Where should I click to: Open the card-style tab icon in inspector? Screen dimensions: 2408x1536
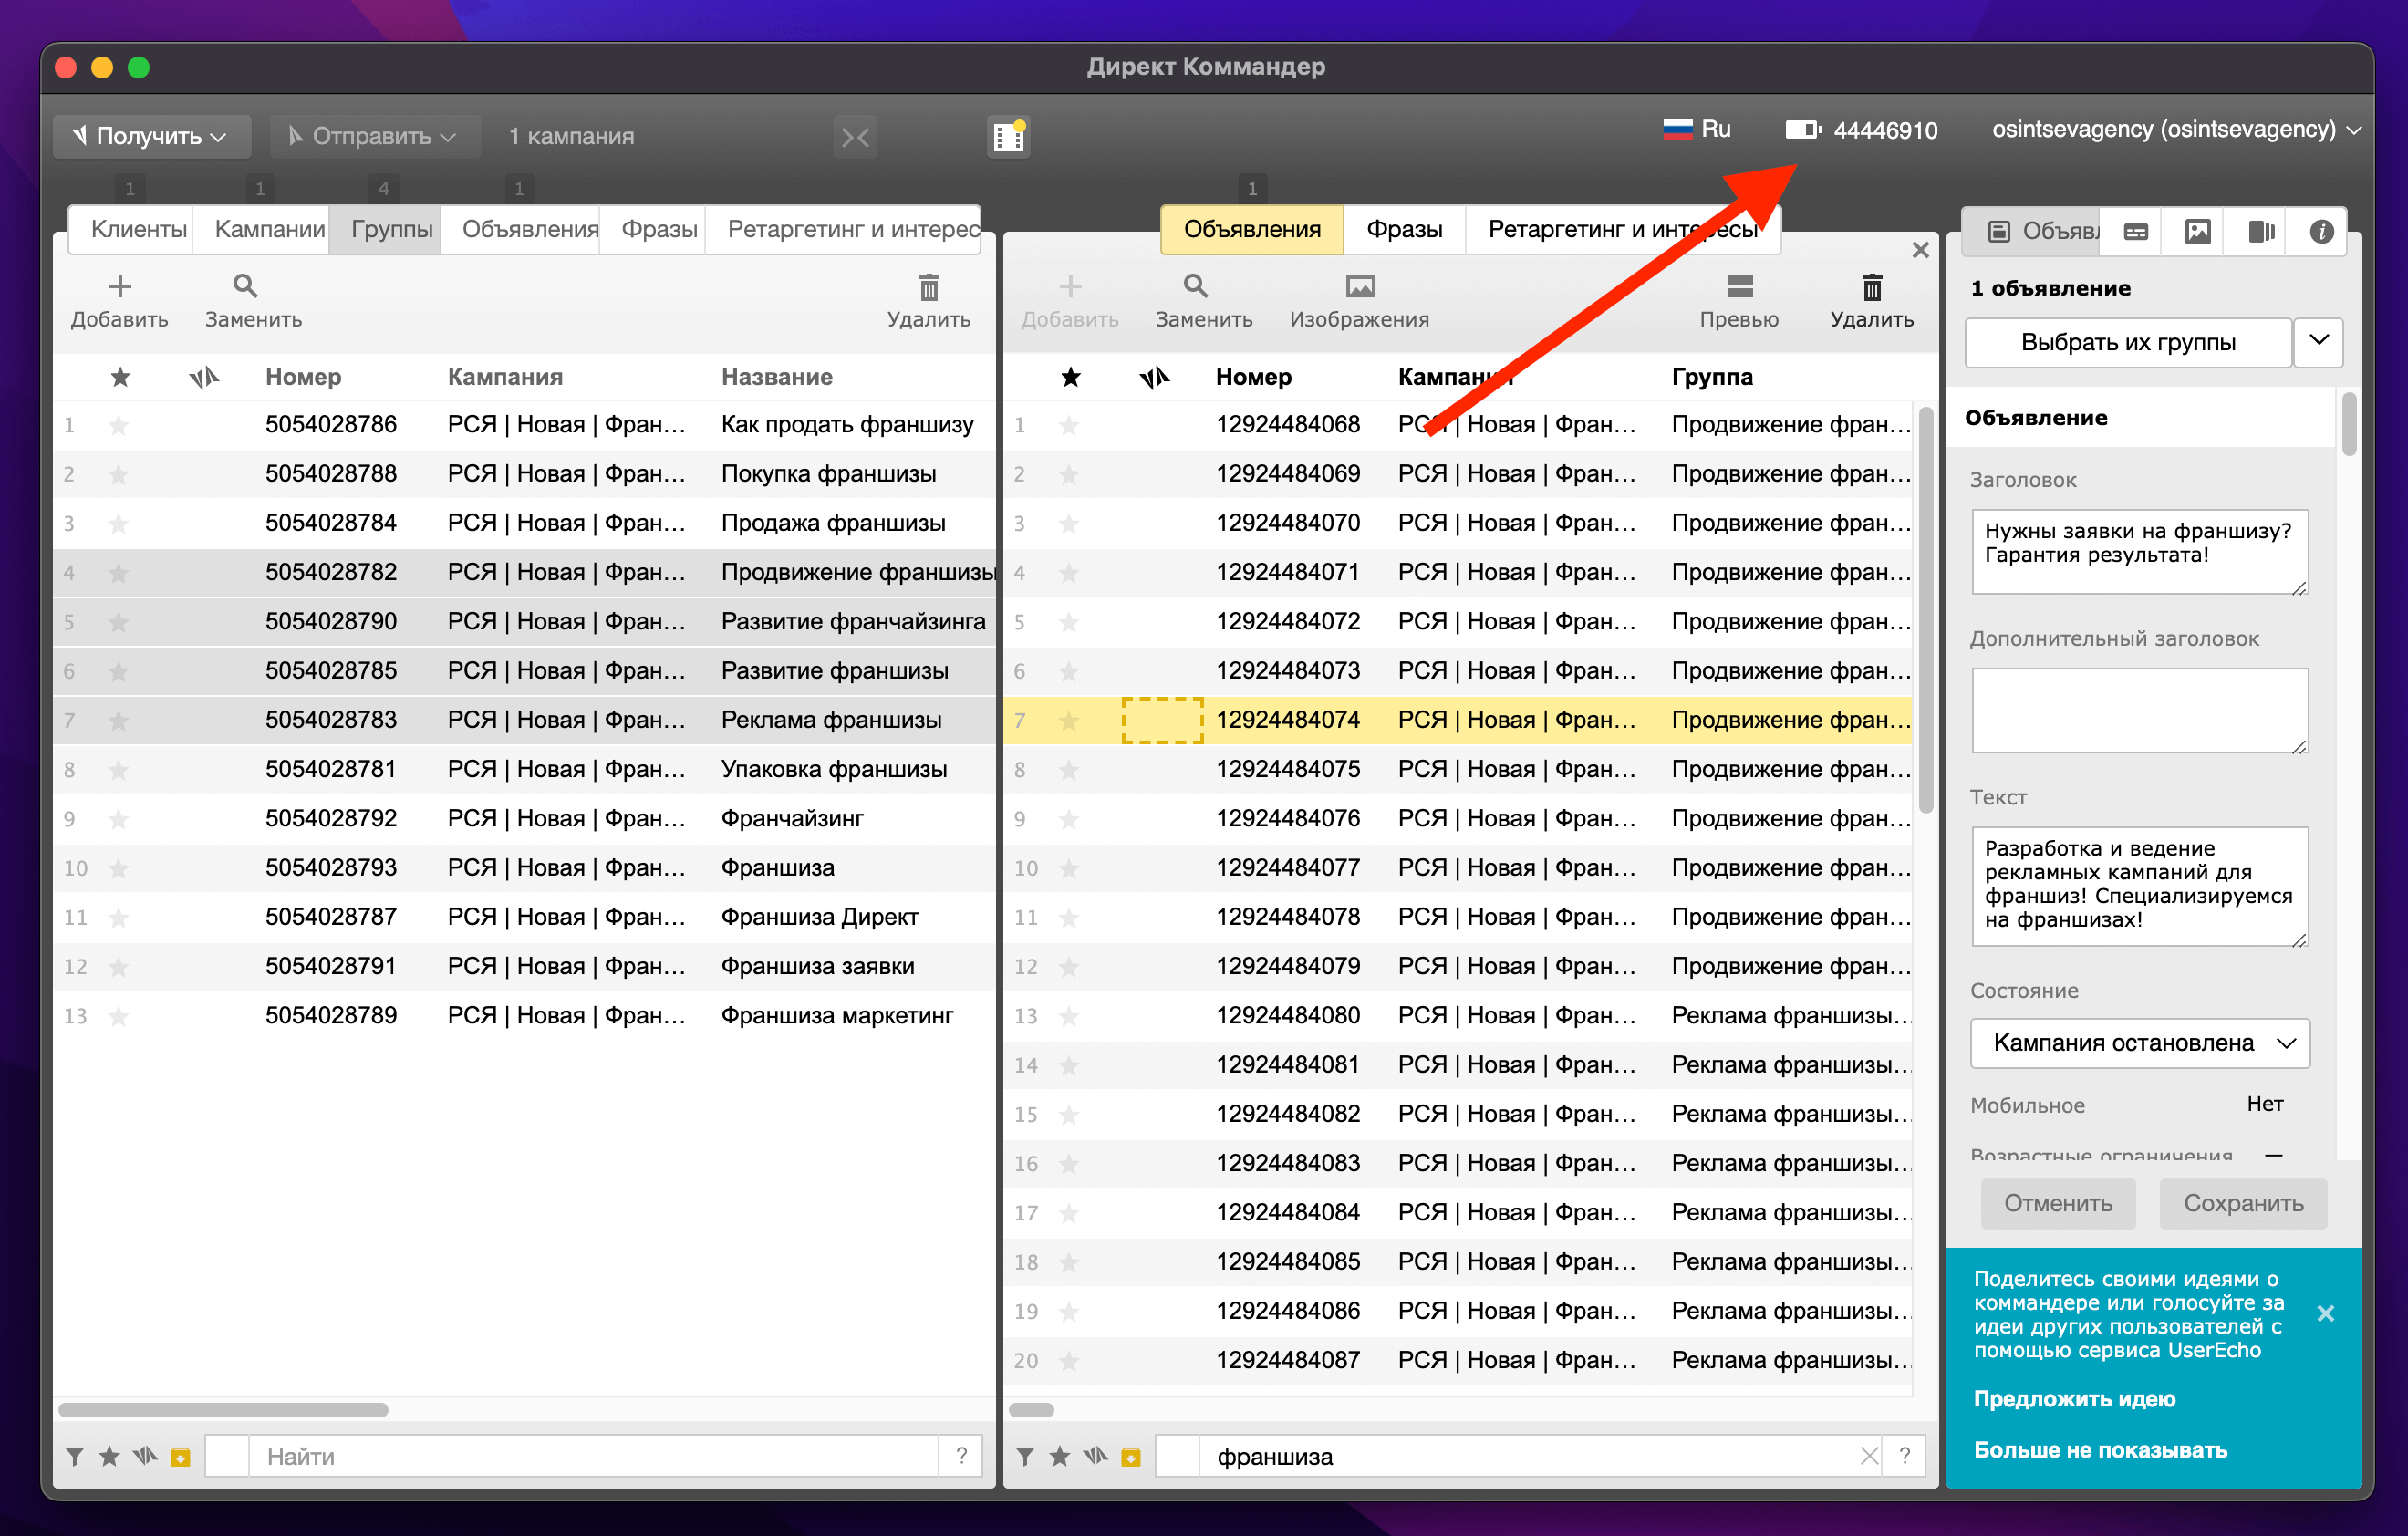(2136, 232)
